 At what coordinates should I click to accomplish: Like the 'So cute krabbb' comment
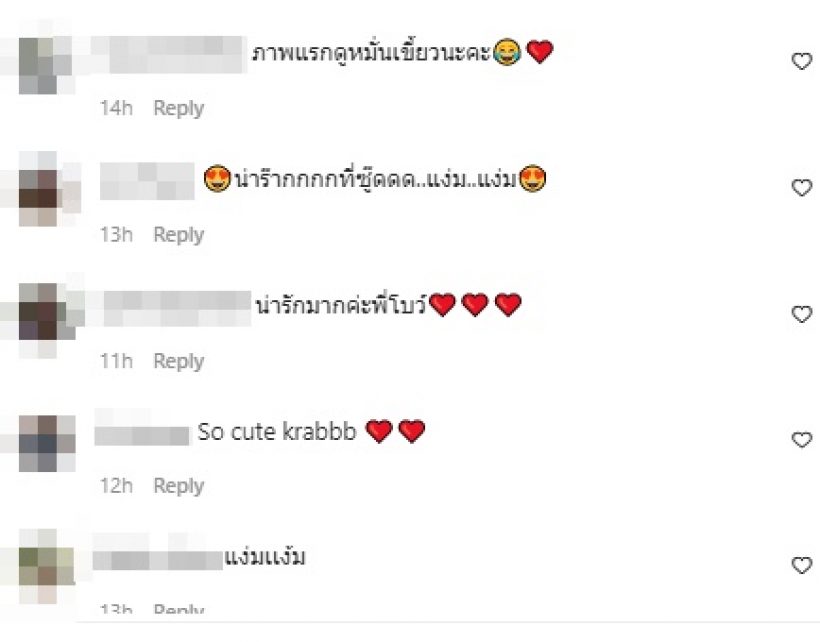point(801,440)
